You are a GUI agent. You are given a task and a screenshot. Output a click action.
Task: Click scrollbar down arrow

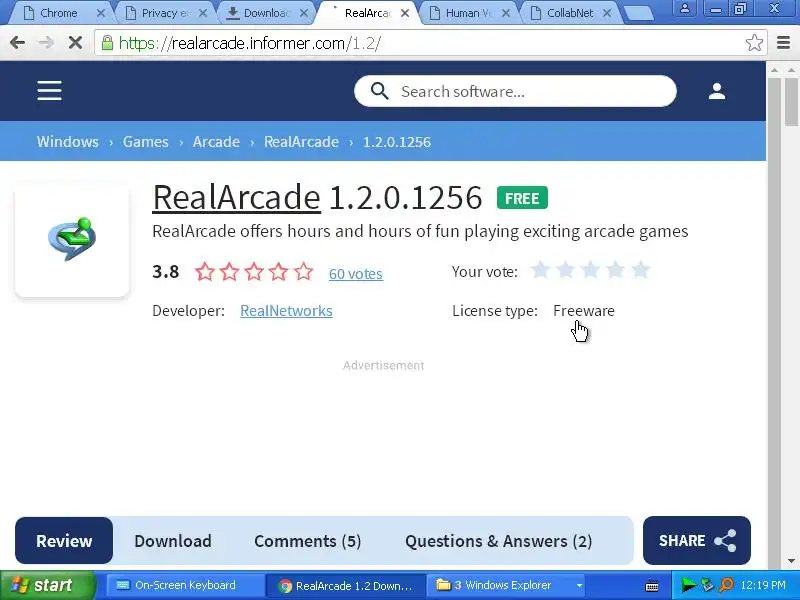[x=792, y=561]
